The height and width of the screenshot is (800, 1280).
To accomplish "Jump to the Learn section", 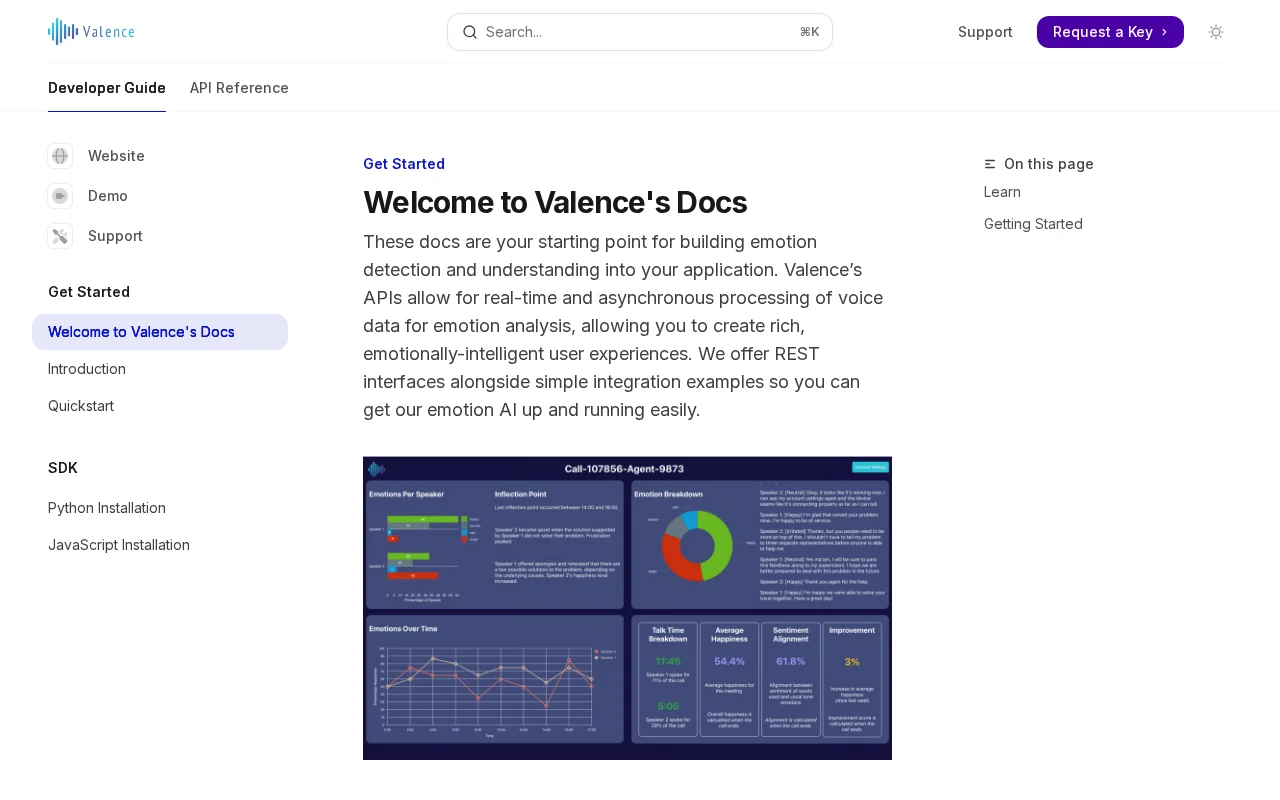I will 1002,192.
